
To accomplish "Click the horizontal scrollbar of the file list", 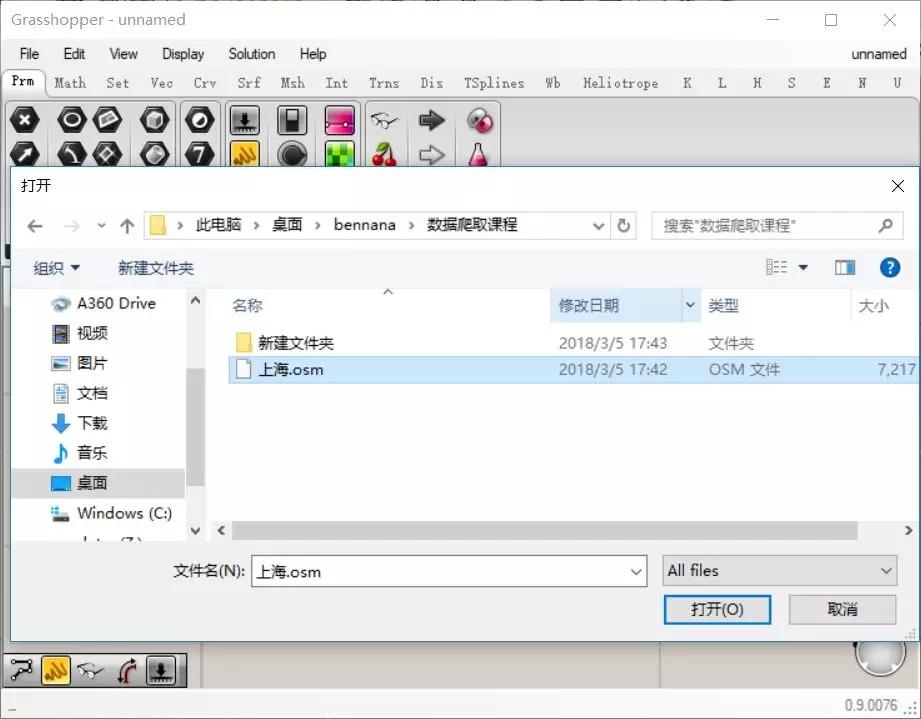I will click(x=544, y=530).
